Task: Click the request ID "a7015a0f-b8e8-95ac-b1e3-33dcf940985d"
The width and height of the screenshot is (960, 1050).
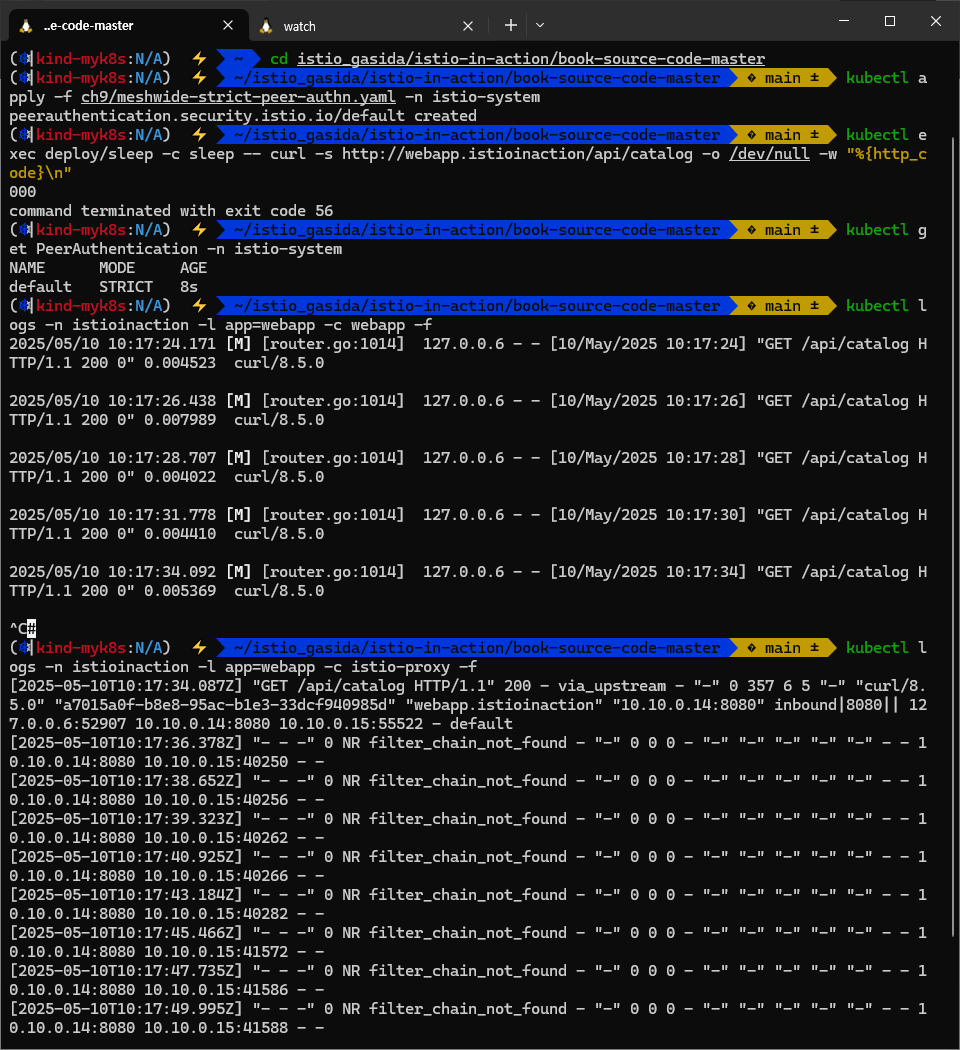Action: pos(225,705)
